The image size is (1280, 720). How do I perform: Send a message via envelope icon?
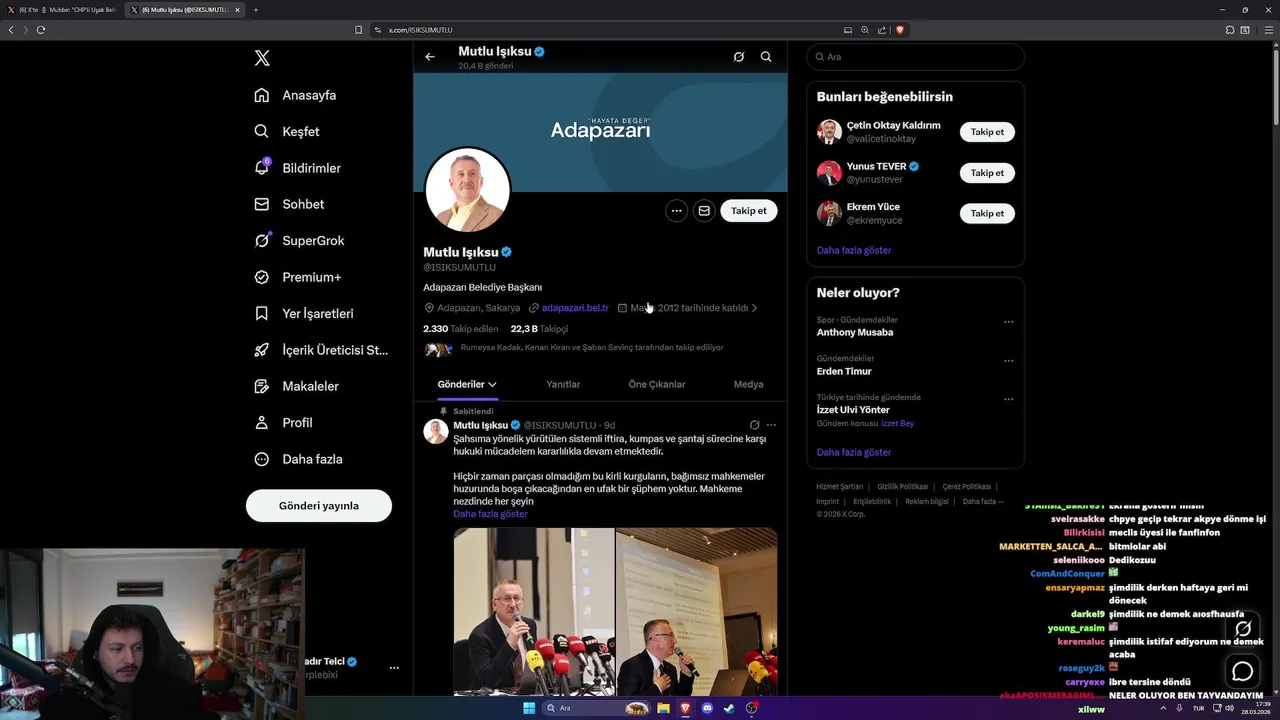click(704, 211)
